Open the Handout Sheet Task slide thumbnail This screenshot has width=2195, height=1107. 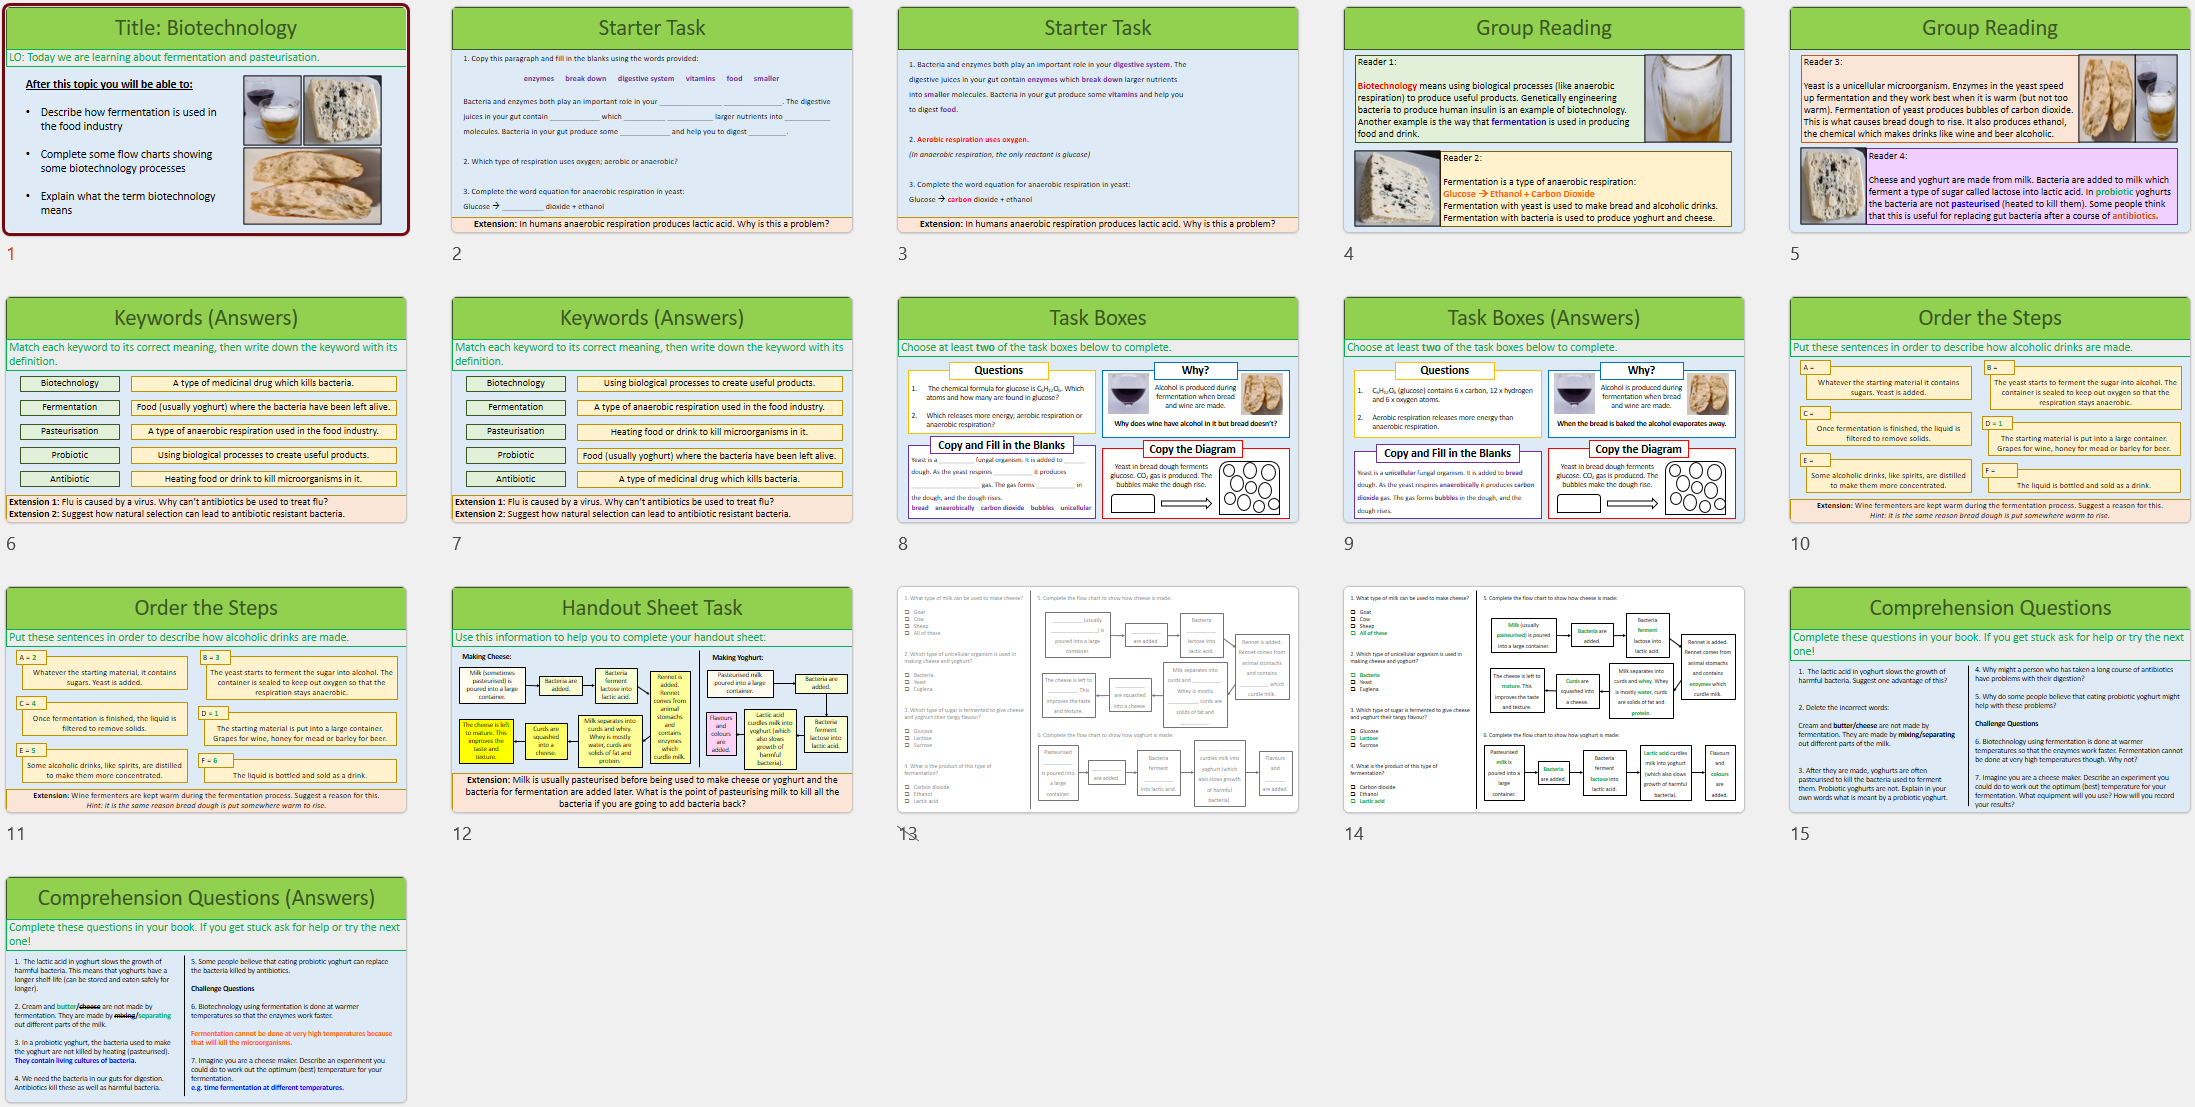(x=652, y=700)
